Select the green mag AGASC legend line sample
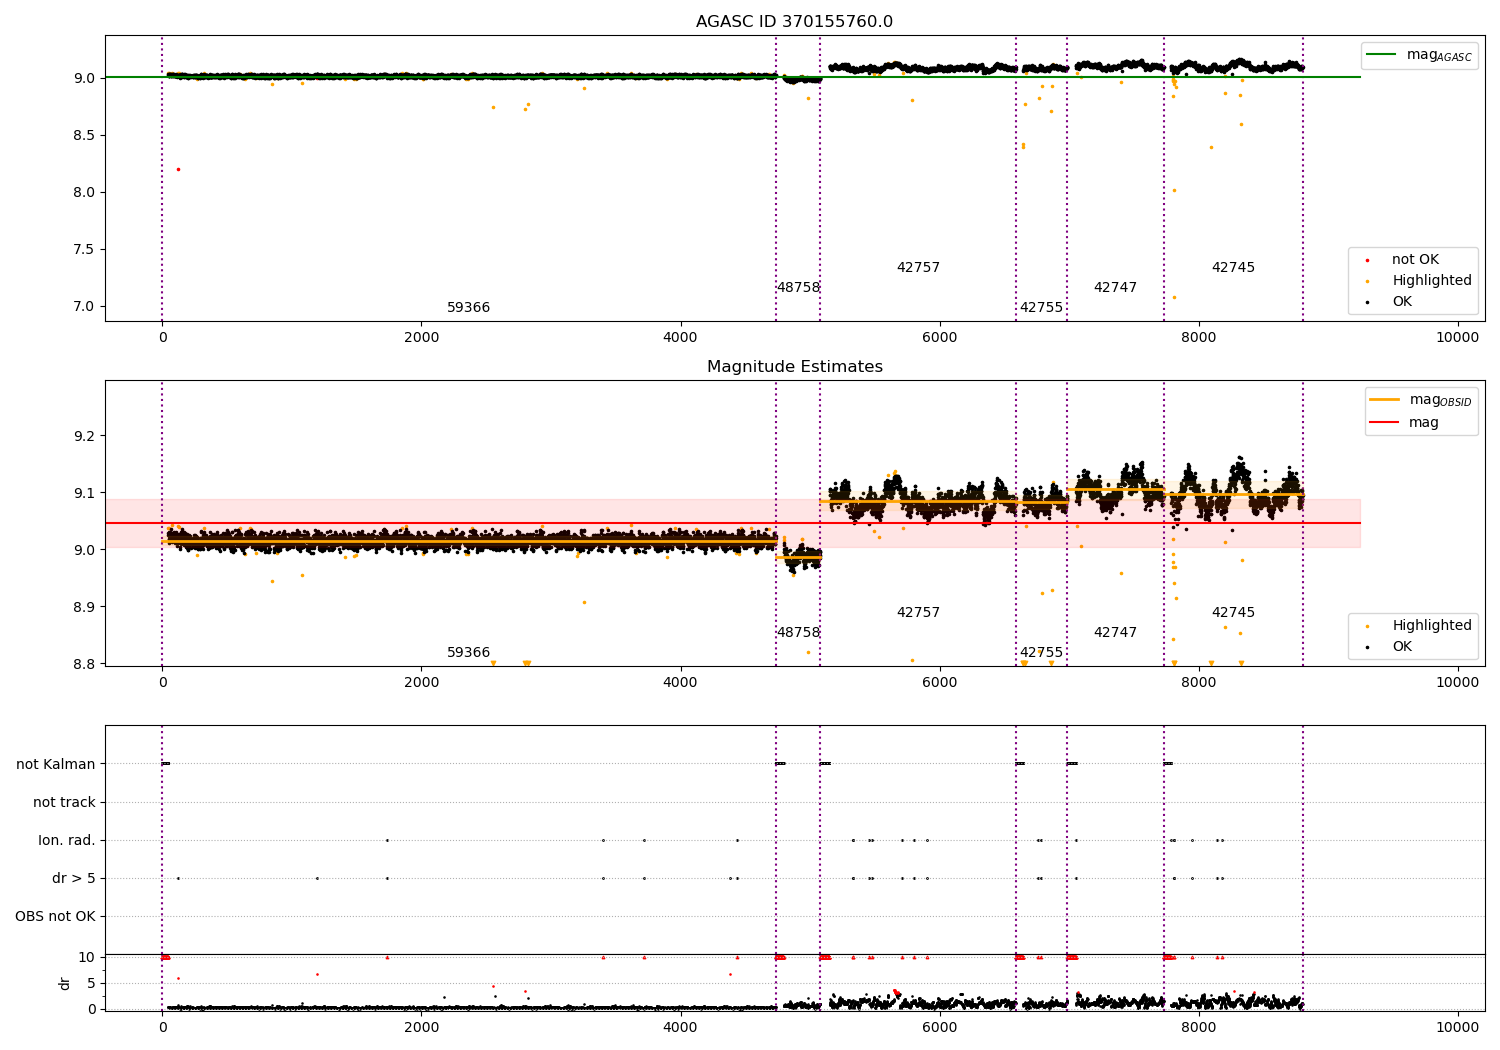This screenshot has height=1050, width=1500. click(x=1383, y=55)
